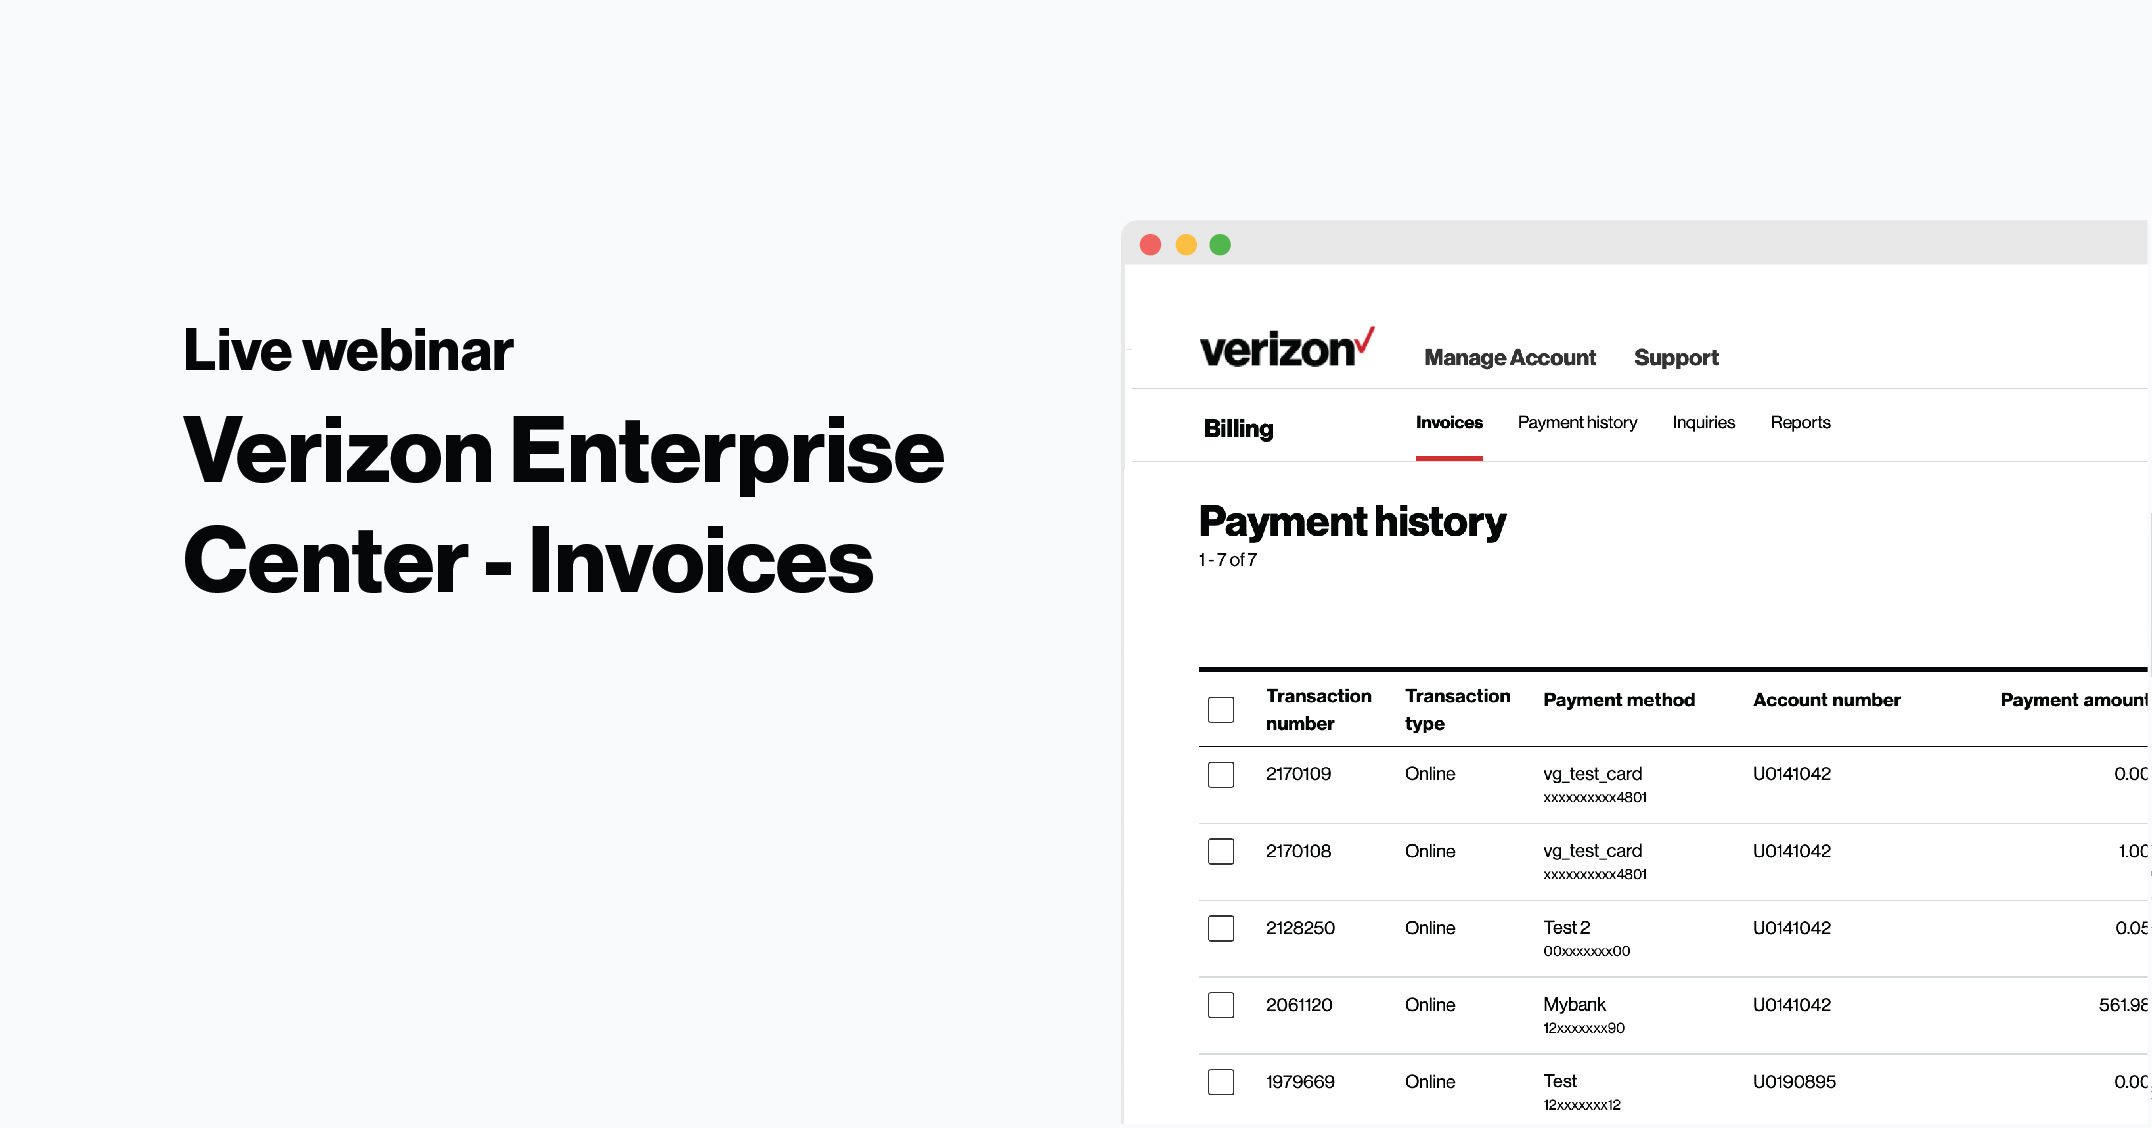
Task: Click the Support menu icon
Action: point(1677,357)
